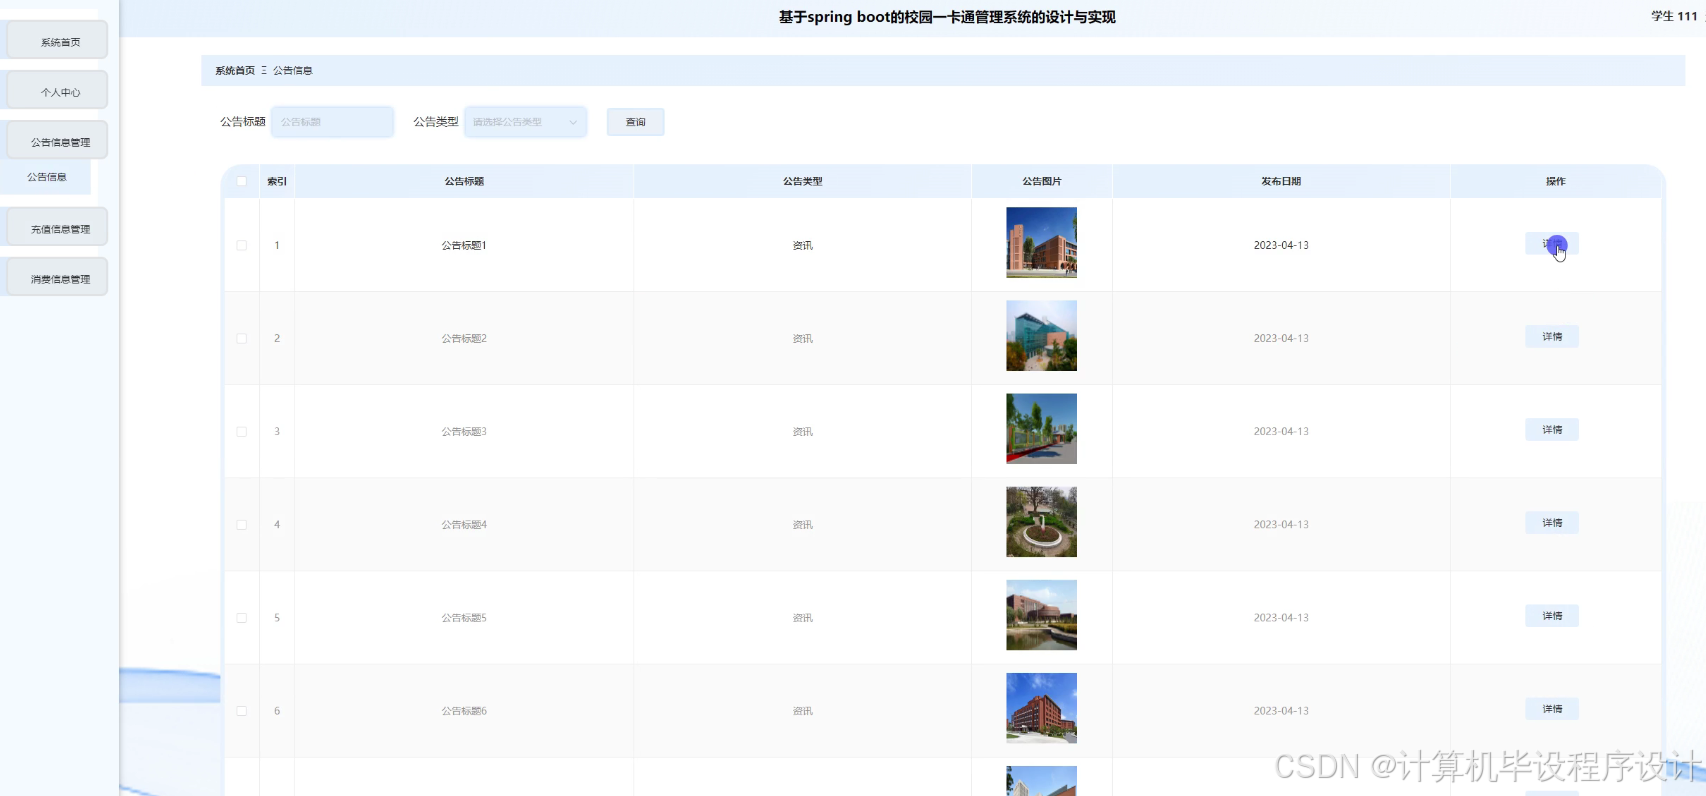Click the 系统首页 breadcrumb link
The height and width of the screenshot is (796, 1706).
235,71
